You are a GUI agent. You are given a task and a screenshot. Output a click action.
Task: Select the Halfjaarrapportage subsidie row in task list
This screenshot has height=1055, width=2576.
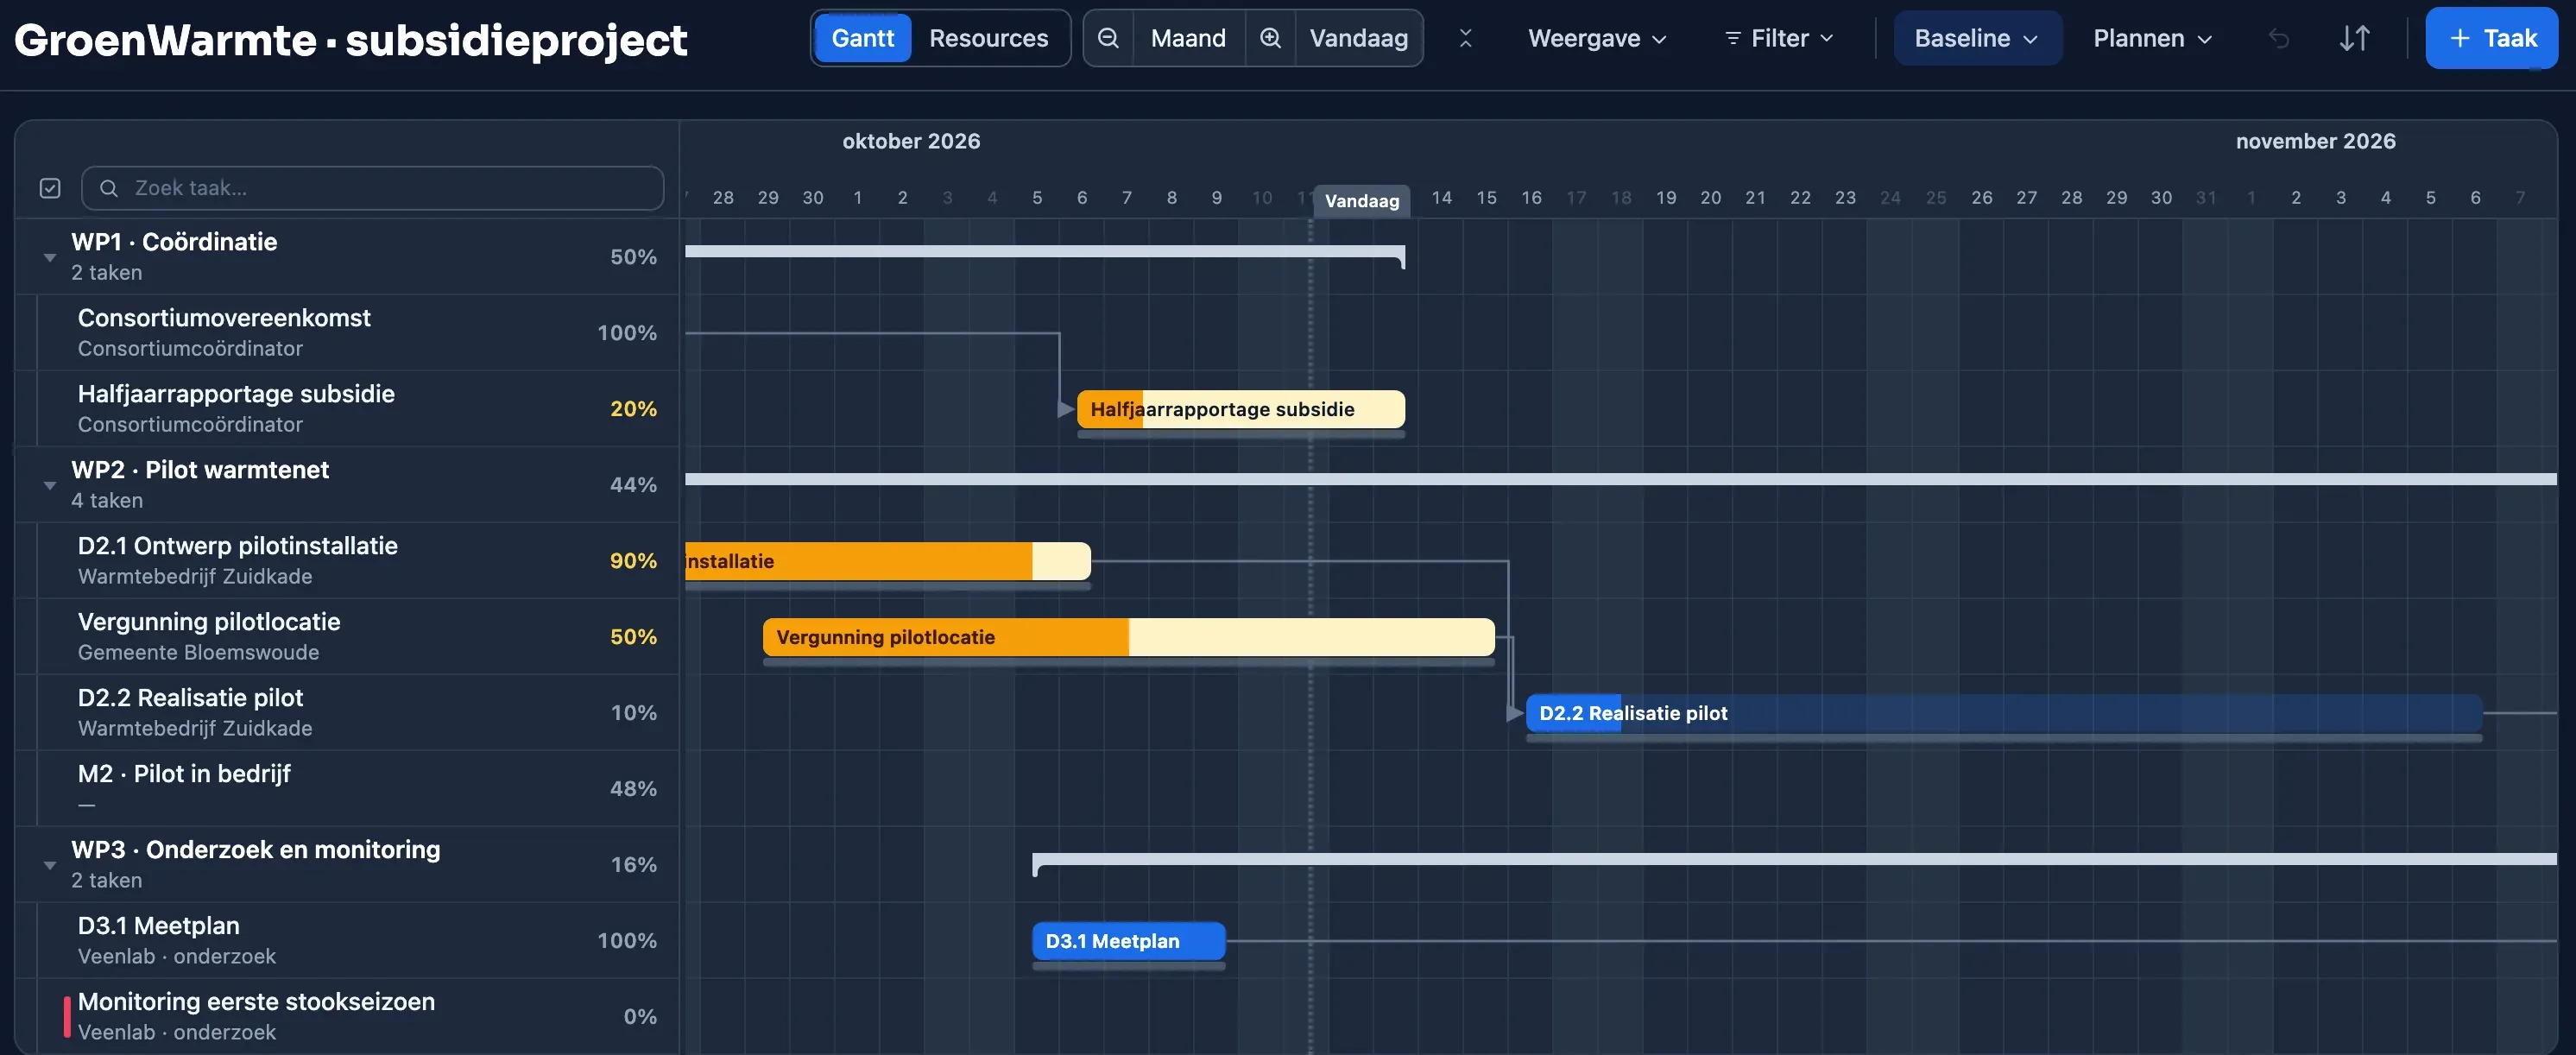347,409
